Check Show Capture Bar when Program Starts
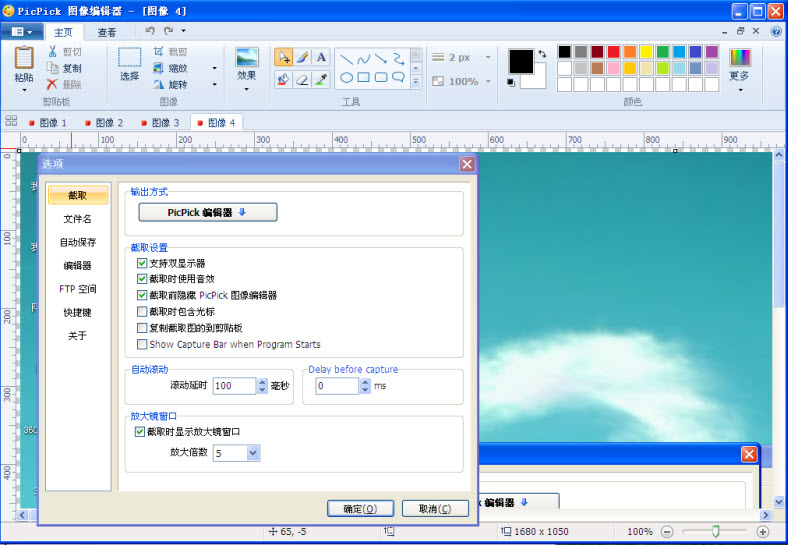The image size is (788, 545). coord(142,344)
